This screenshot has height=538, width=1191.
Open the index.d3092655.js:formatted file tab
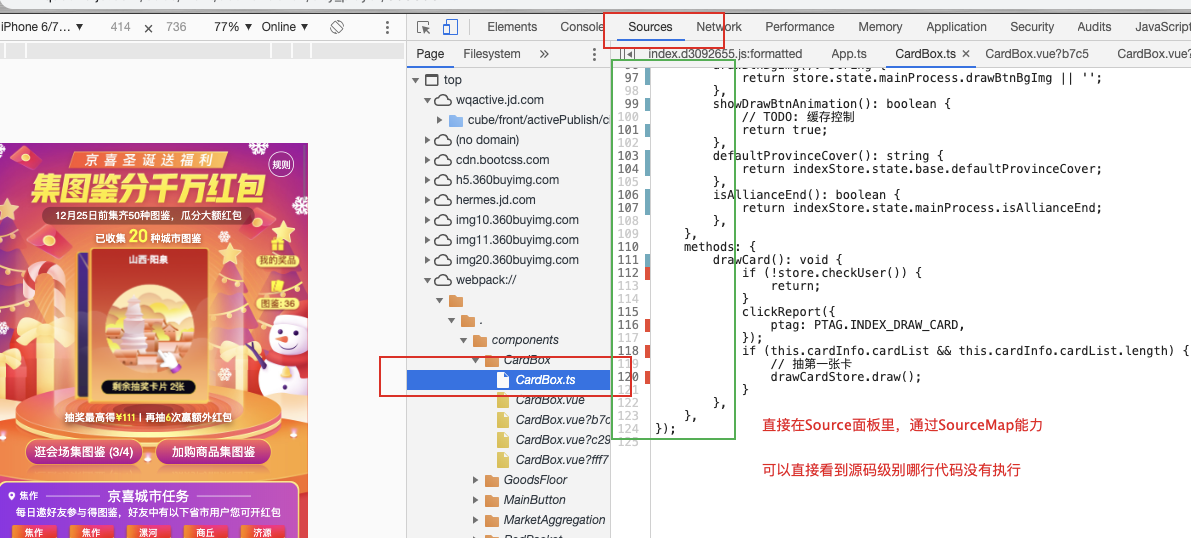pyautogui.click(x=725, y=54)
